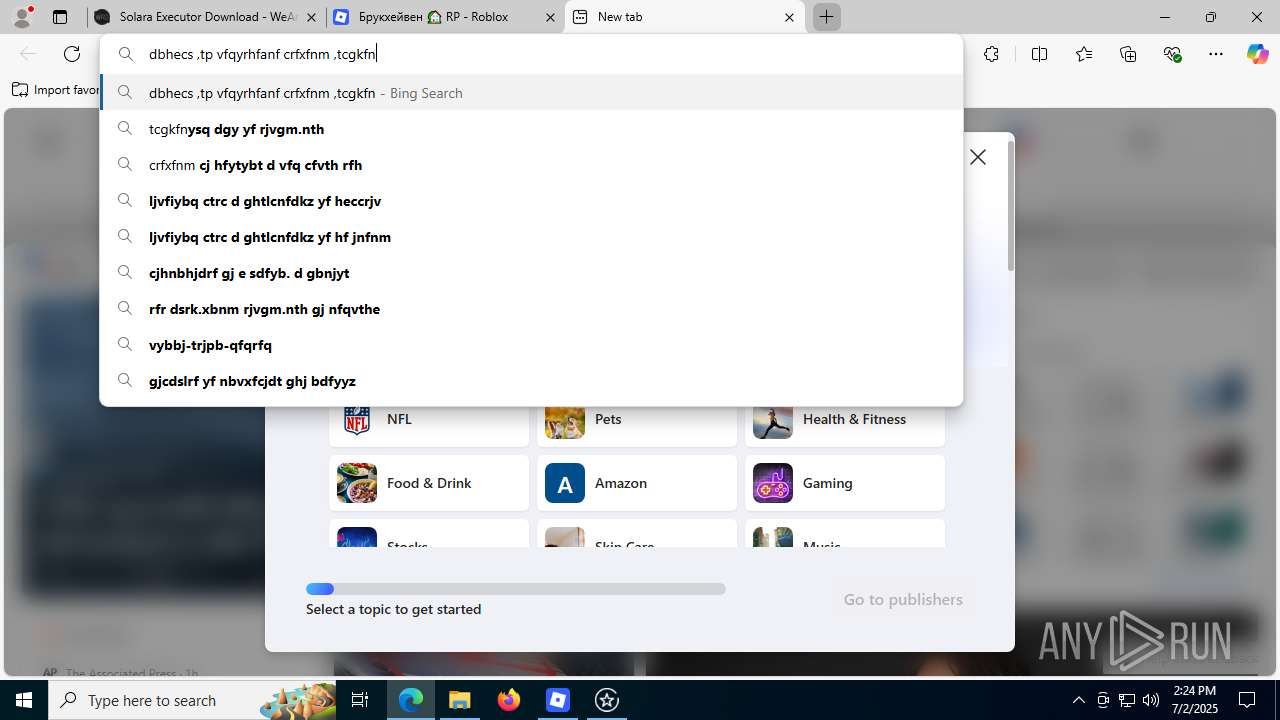Select suggestion 'crfxfnm cj hfytybt d vfq cfvth rfh'
Viewport: 1280px width, 720px height.
(x=531, y=165)
